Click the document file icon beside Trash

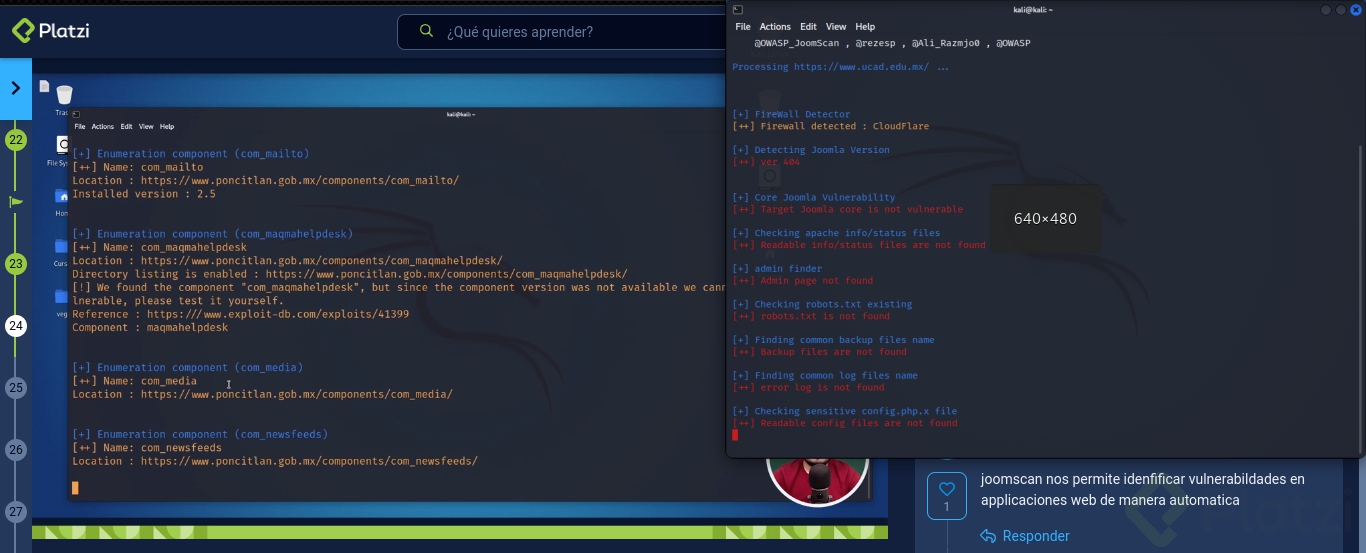[x=44, y=87]
